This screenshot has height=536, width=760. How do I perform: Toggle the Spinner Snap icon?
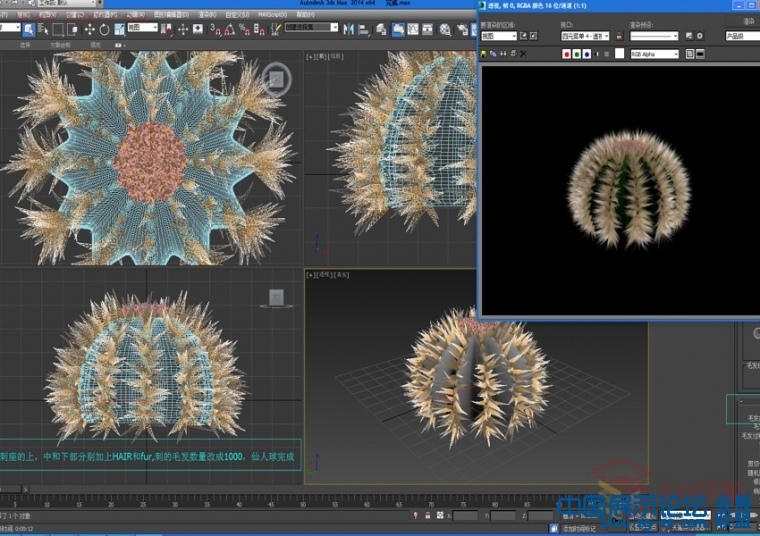coord(259,30)
